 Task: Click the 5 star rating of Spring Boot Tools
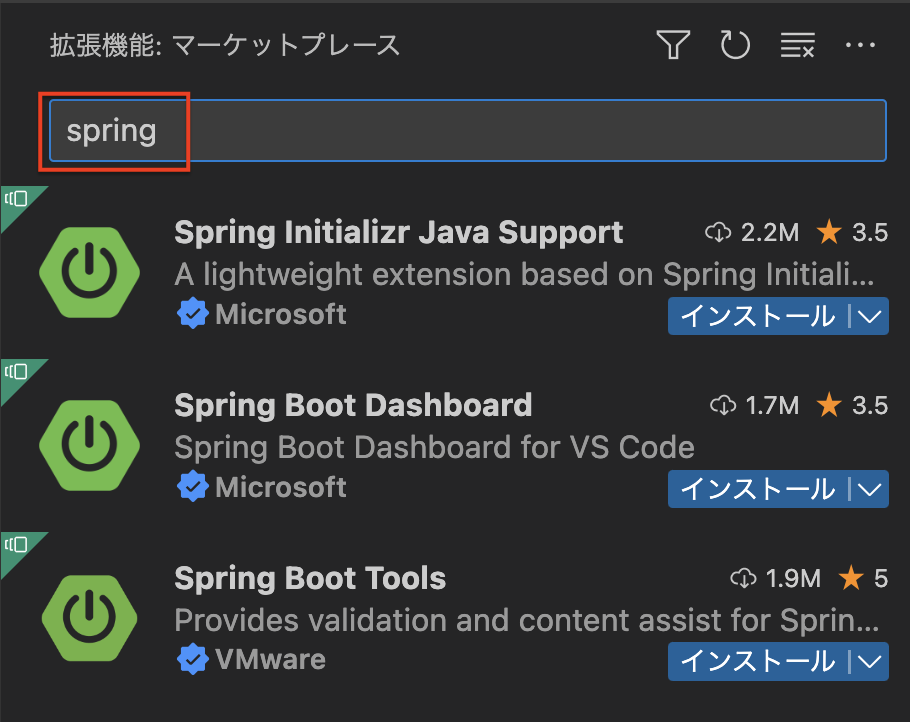[863, 578]
